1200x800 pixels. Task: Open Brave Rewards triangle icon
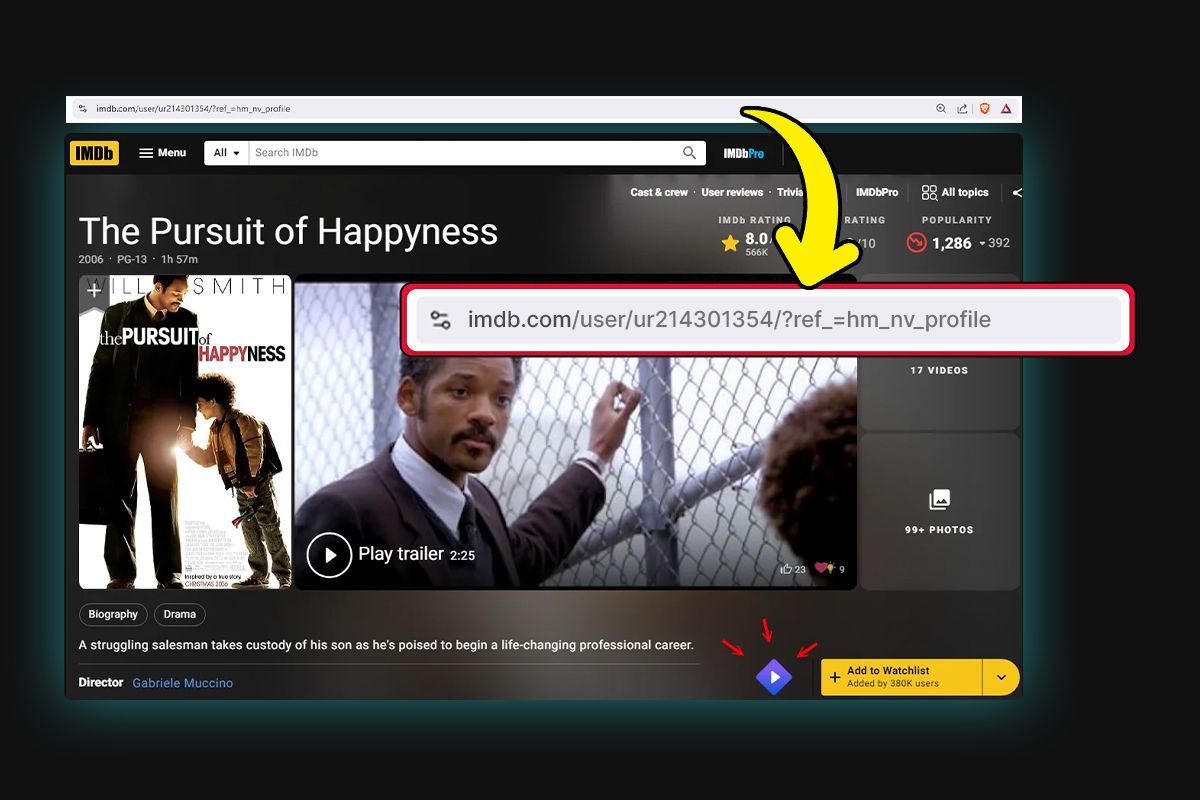[1006, 108]
